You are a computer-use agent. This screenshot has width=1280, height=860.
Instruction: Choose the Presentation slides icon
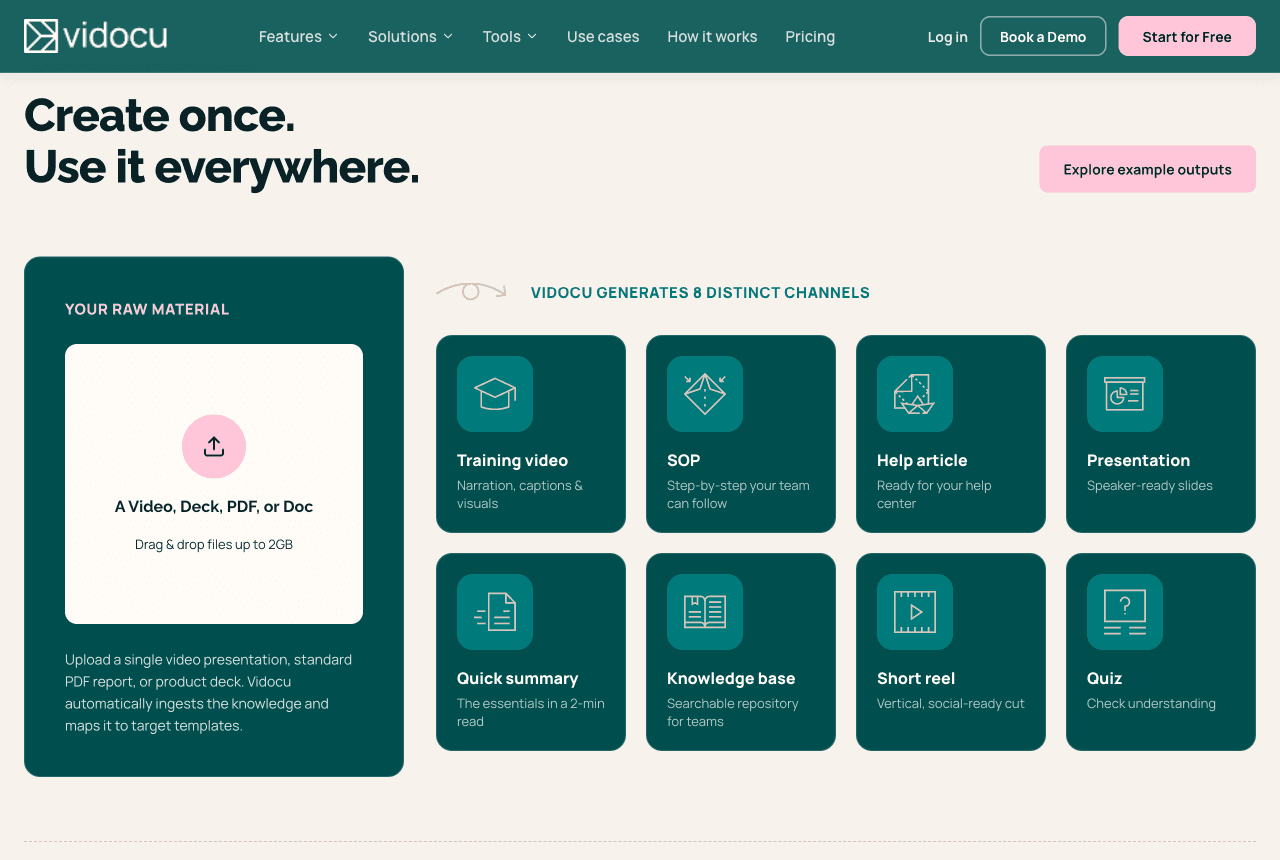1125,394
